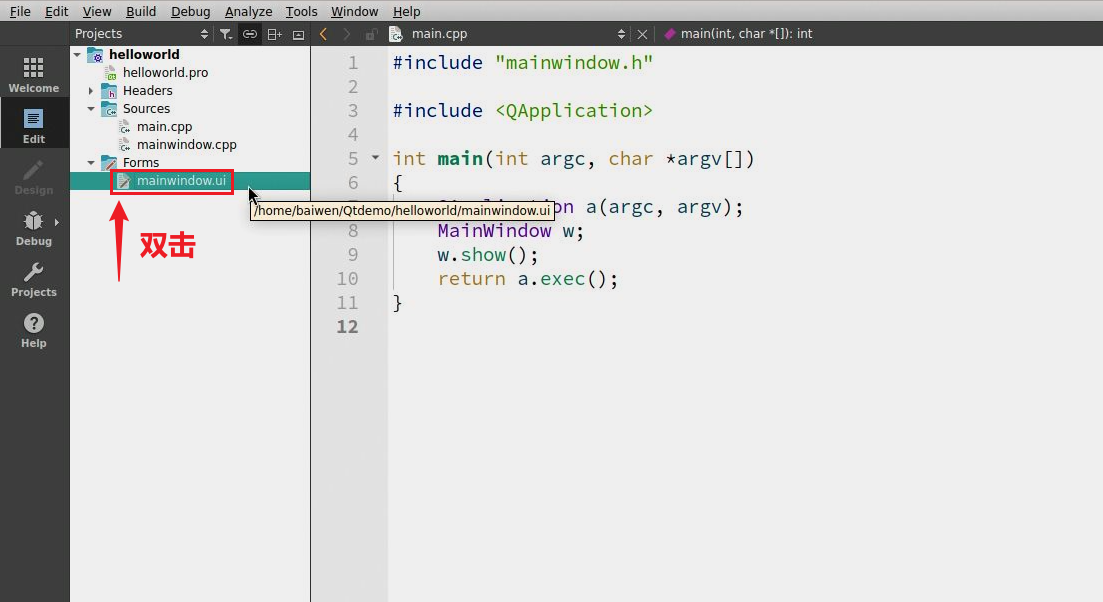Go back using the orange arrow
Image resolution: width=1103 pixels, height=602 pixels.
pyautogui.click(x=323, y=34)
